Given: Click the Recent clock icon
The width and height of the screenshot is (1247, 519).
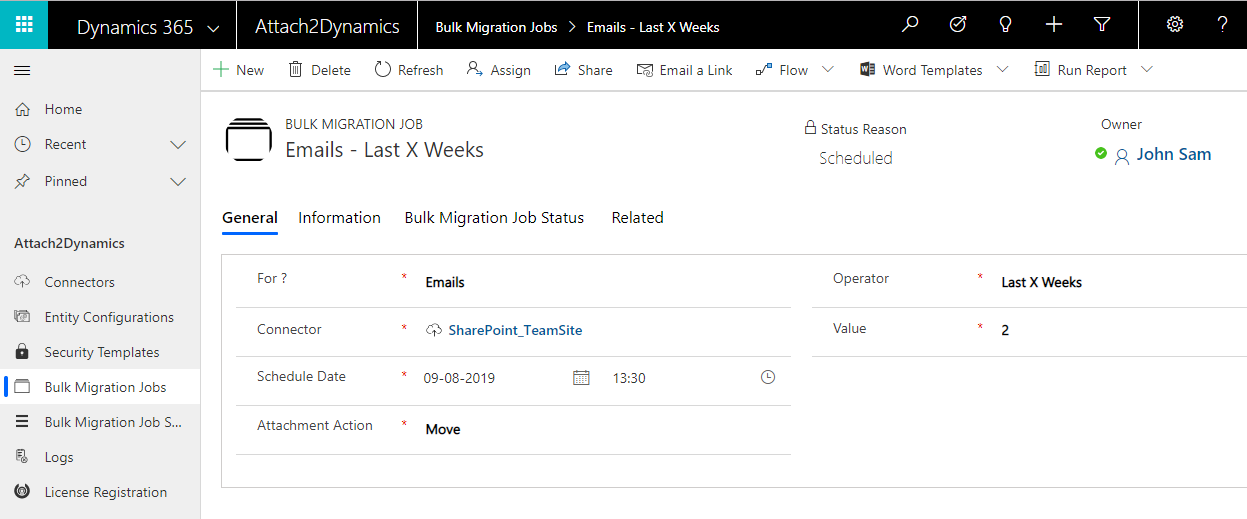Looking at the screenshot, I should (22, 144).
